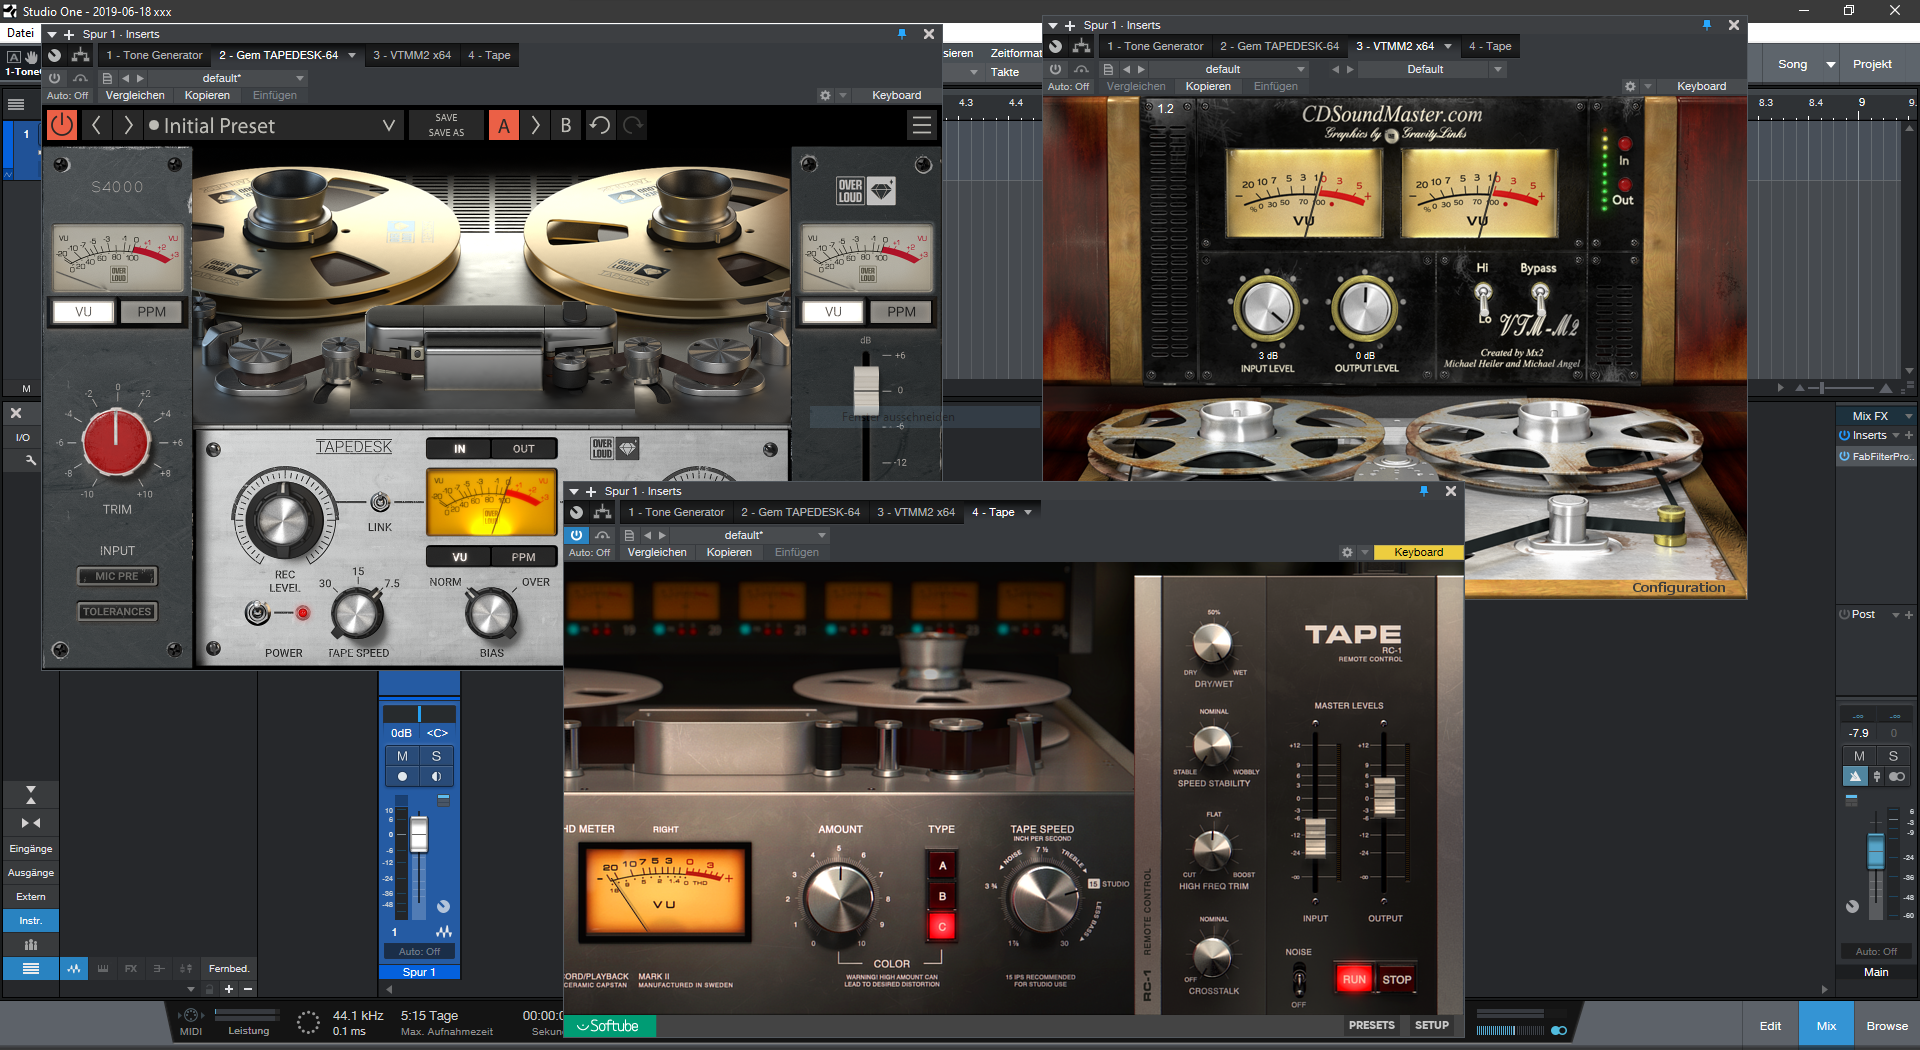Select Tape type A button

point(941,866)
